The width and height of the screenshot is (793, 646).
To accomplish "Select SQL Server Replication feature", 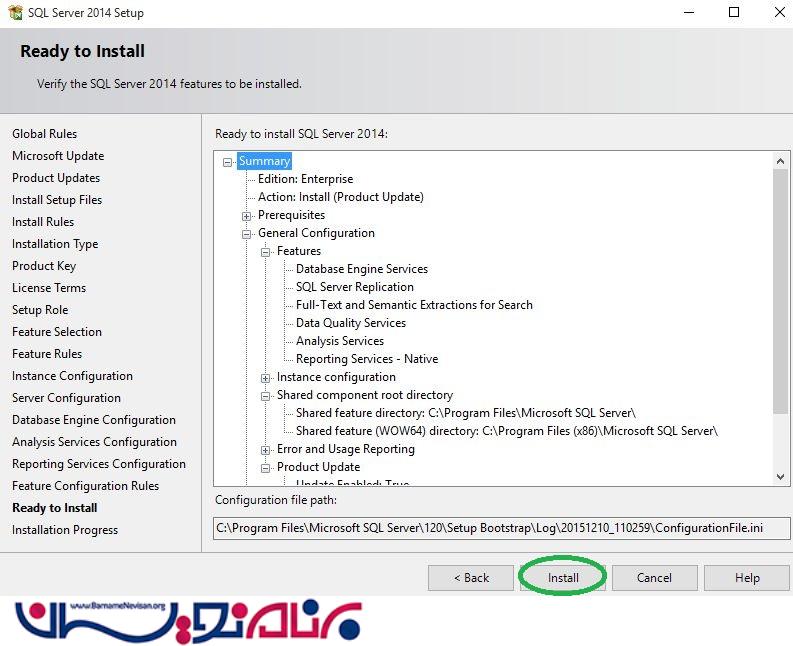I will (x=355, y=287).
